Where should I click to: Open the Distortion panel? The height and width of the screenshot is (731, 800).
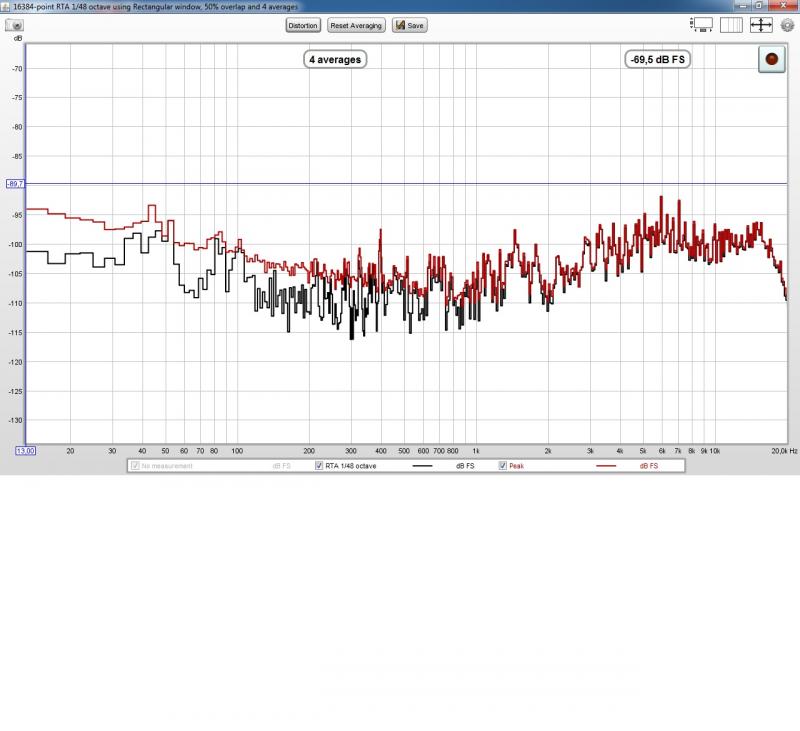click(x=302, y=25)
